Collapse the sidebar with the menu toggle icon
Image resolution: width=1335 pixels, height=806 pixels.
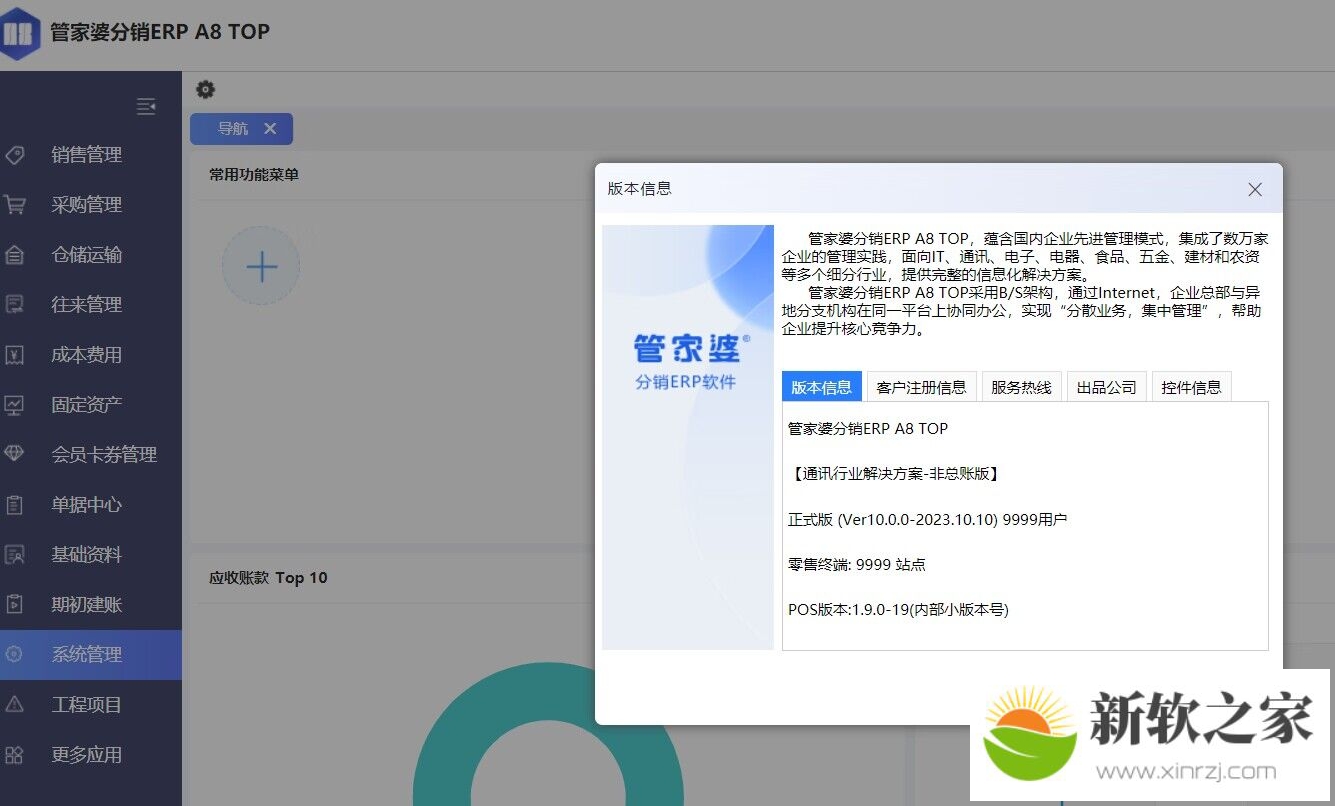[x=146, y=106]
